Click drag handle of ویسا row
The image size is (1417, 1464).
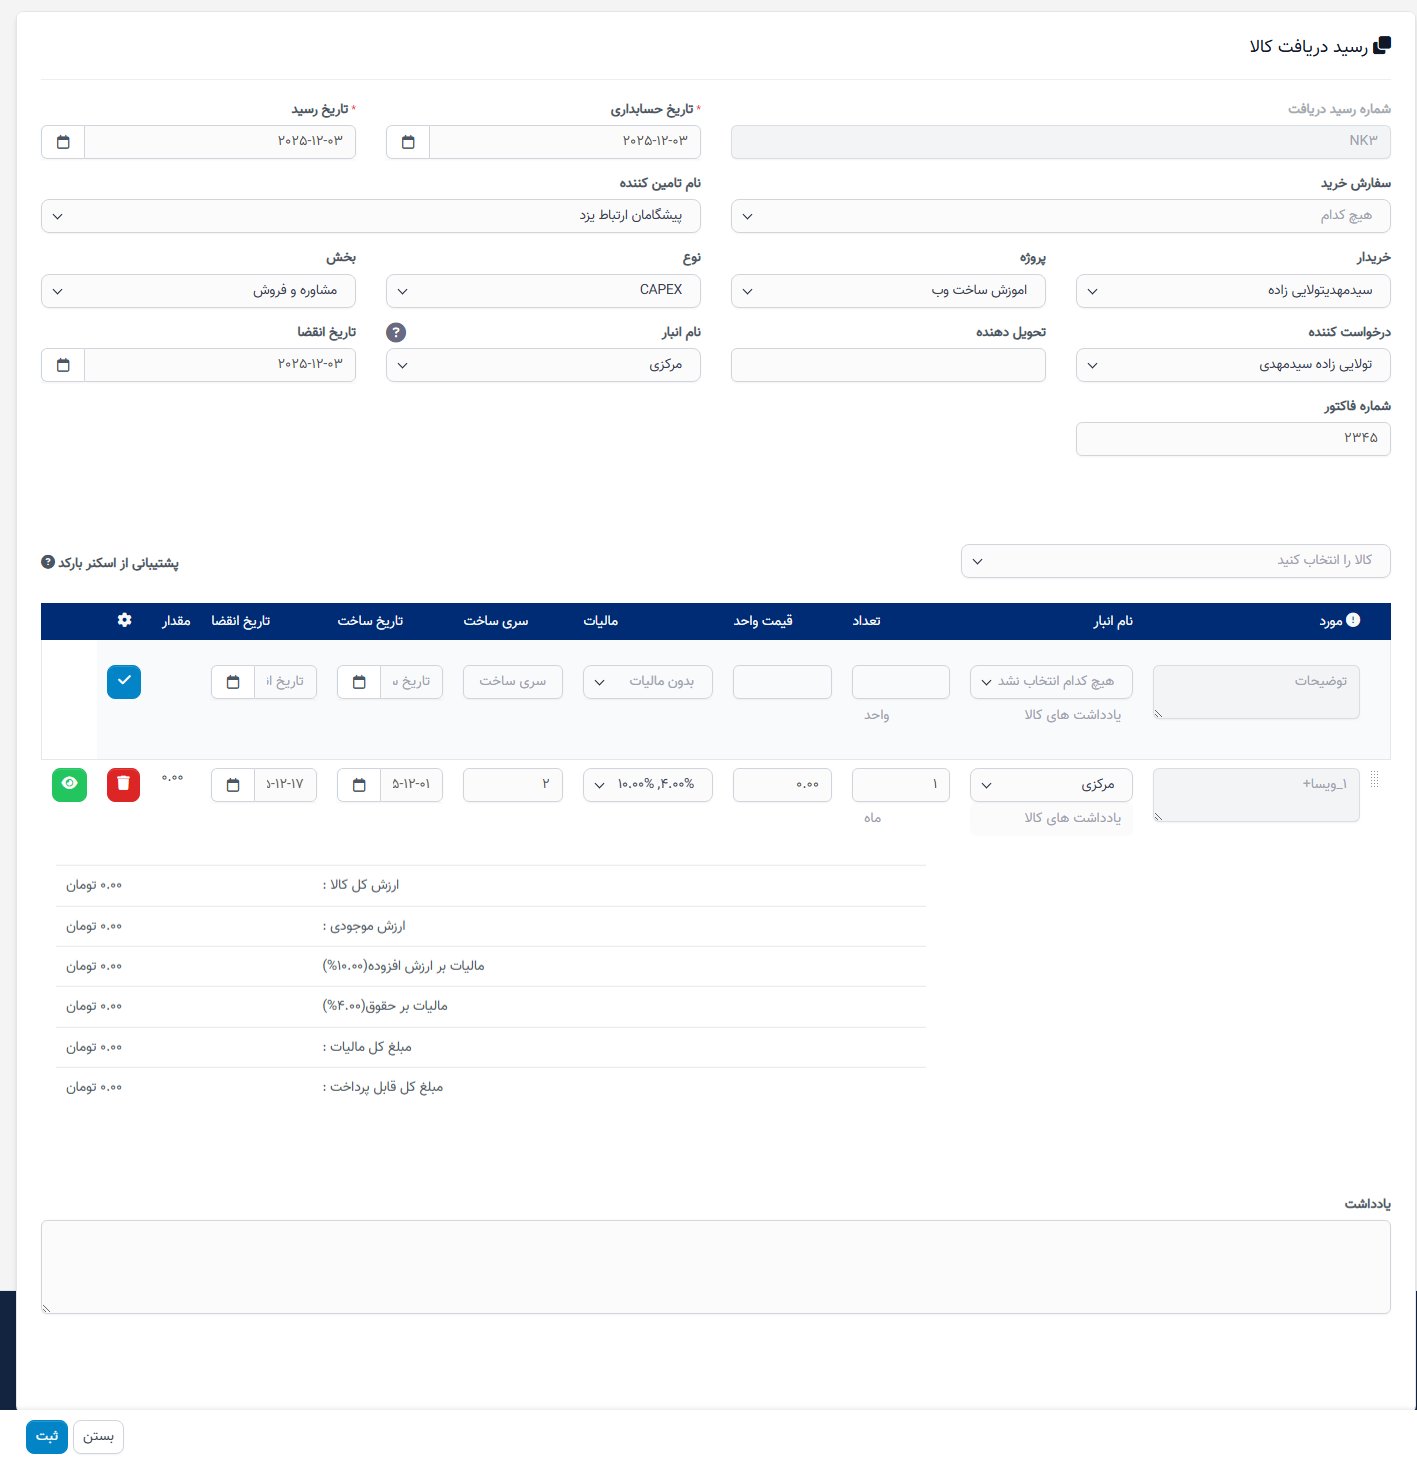(1375, 780)
